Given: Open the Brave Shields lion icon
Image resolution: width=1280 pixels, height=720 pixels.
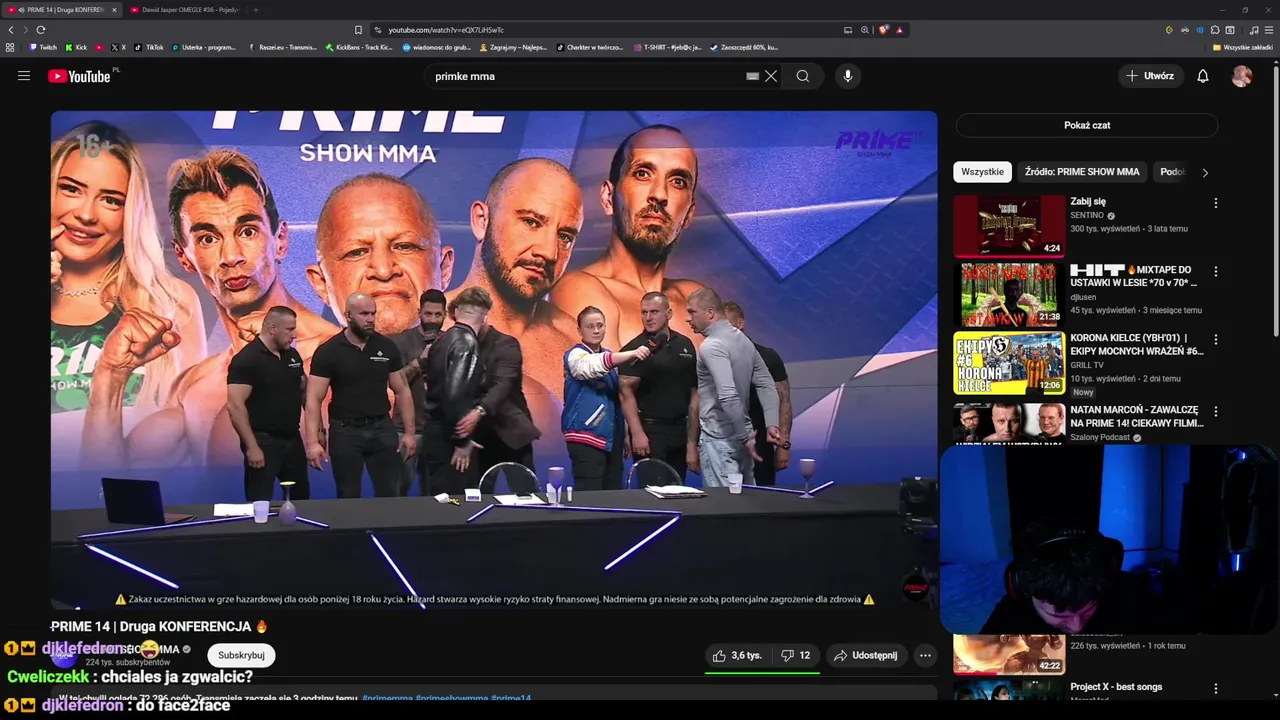Looking at the screenshot, I should point(884,30).
